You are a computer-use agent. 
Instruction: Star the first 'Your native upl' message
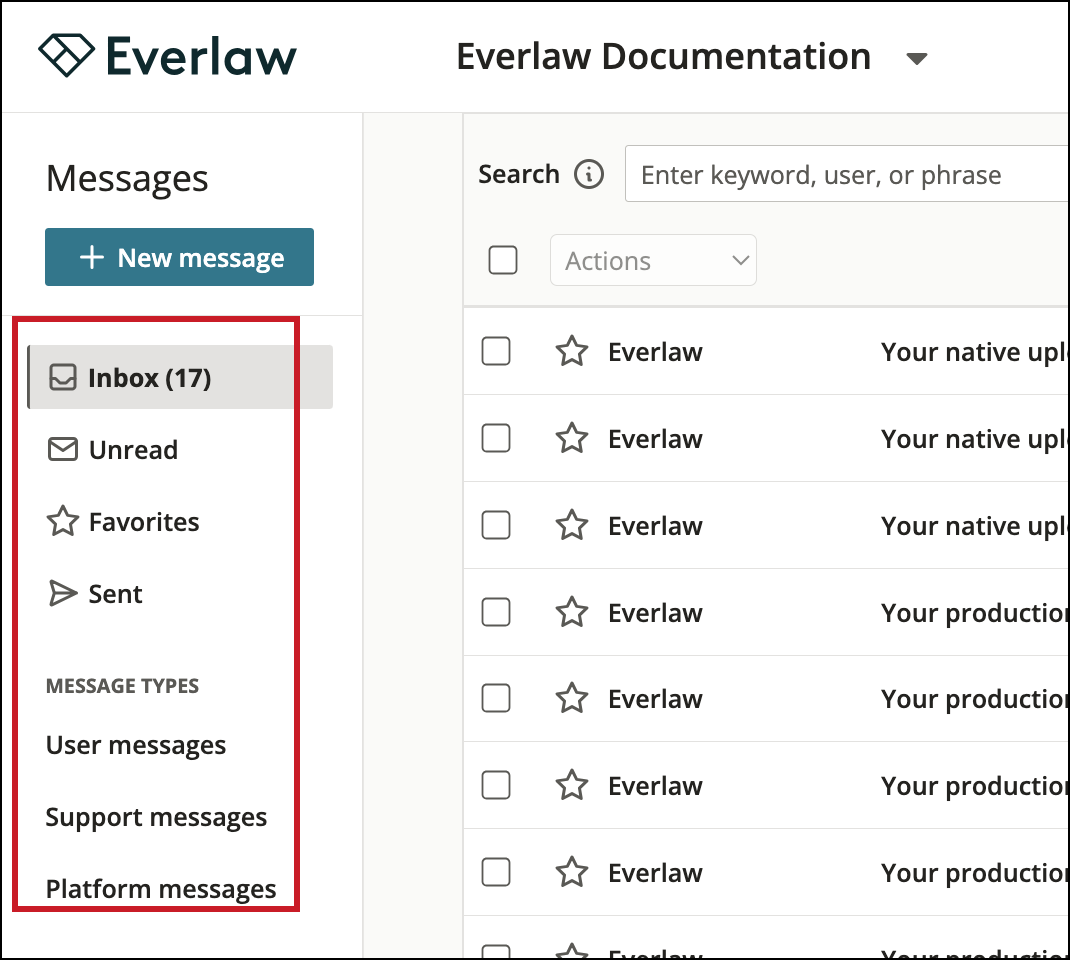(572, 351)
